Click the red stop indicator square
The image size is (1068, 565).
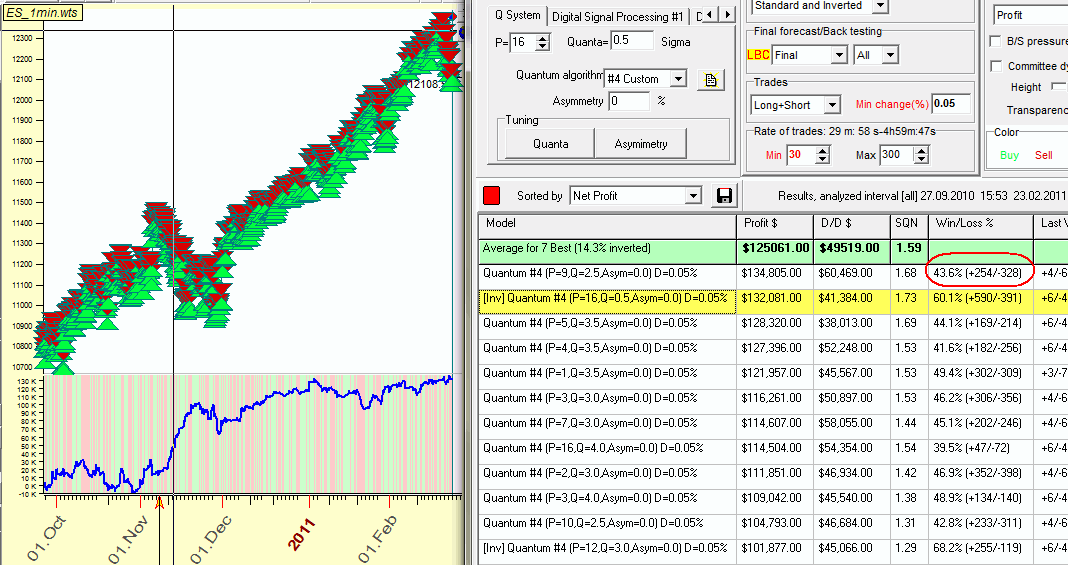click(492, 195)
